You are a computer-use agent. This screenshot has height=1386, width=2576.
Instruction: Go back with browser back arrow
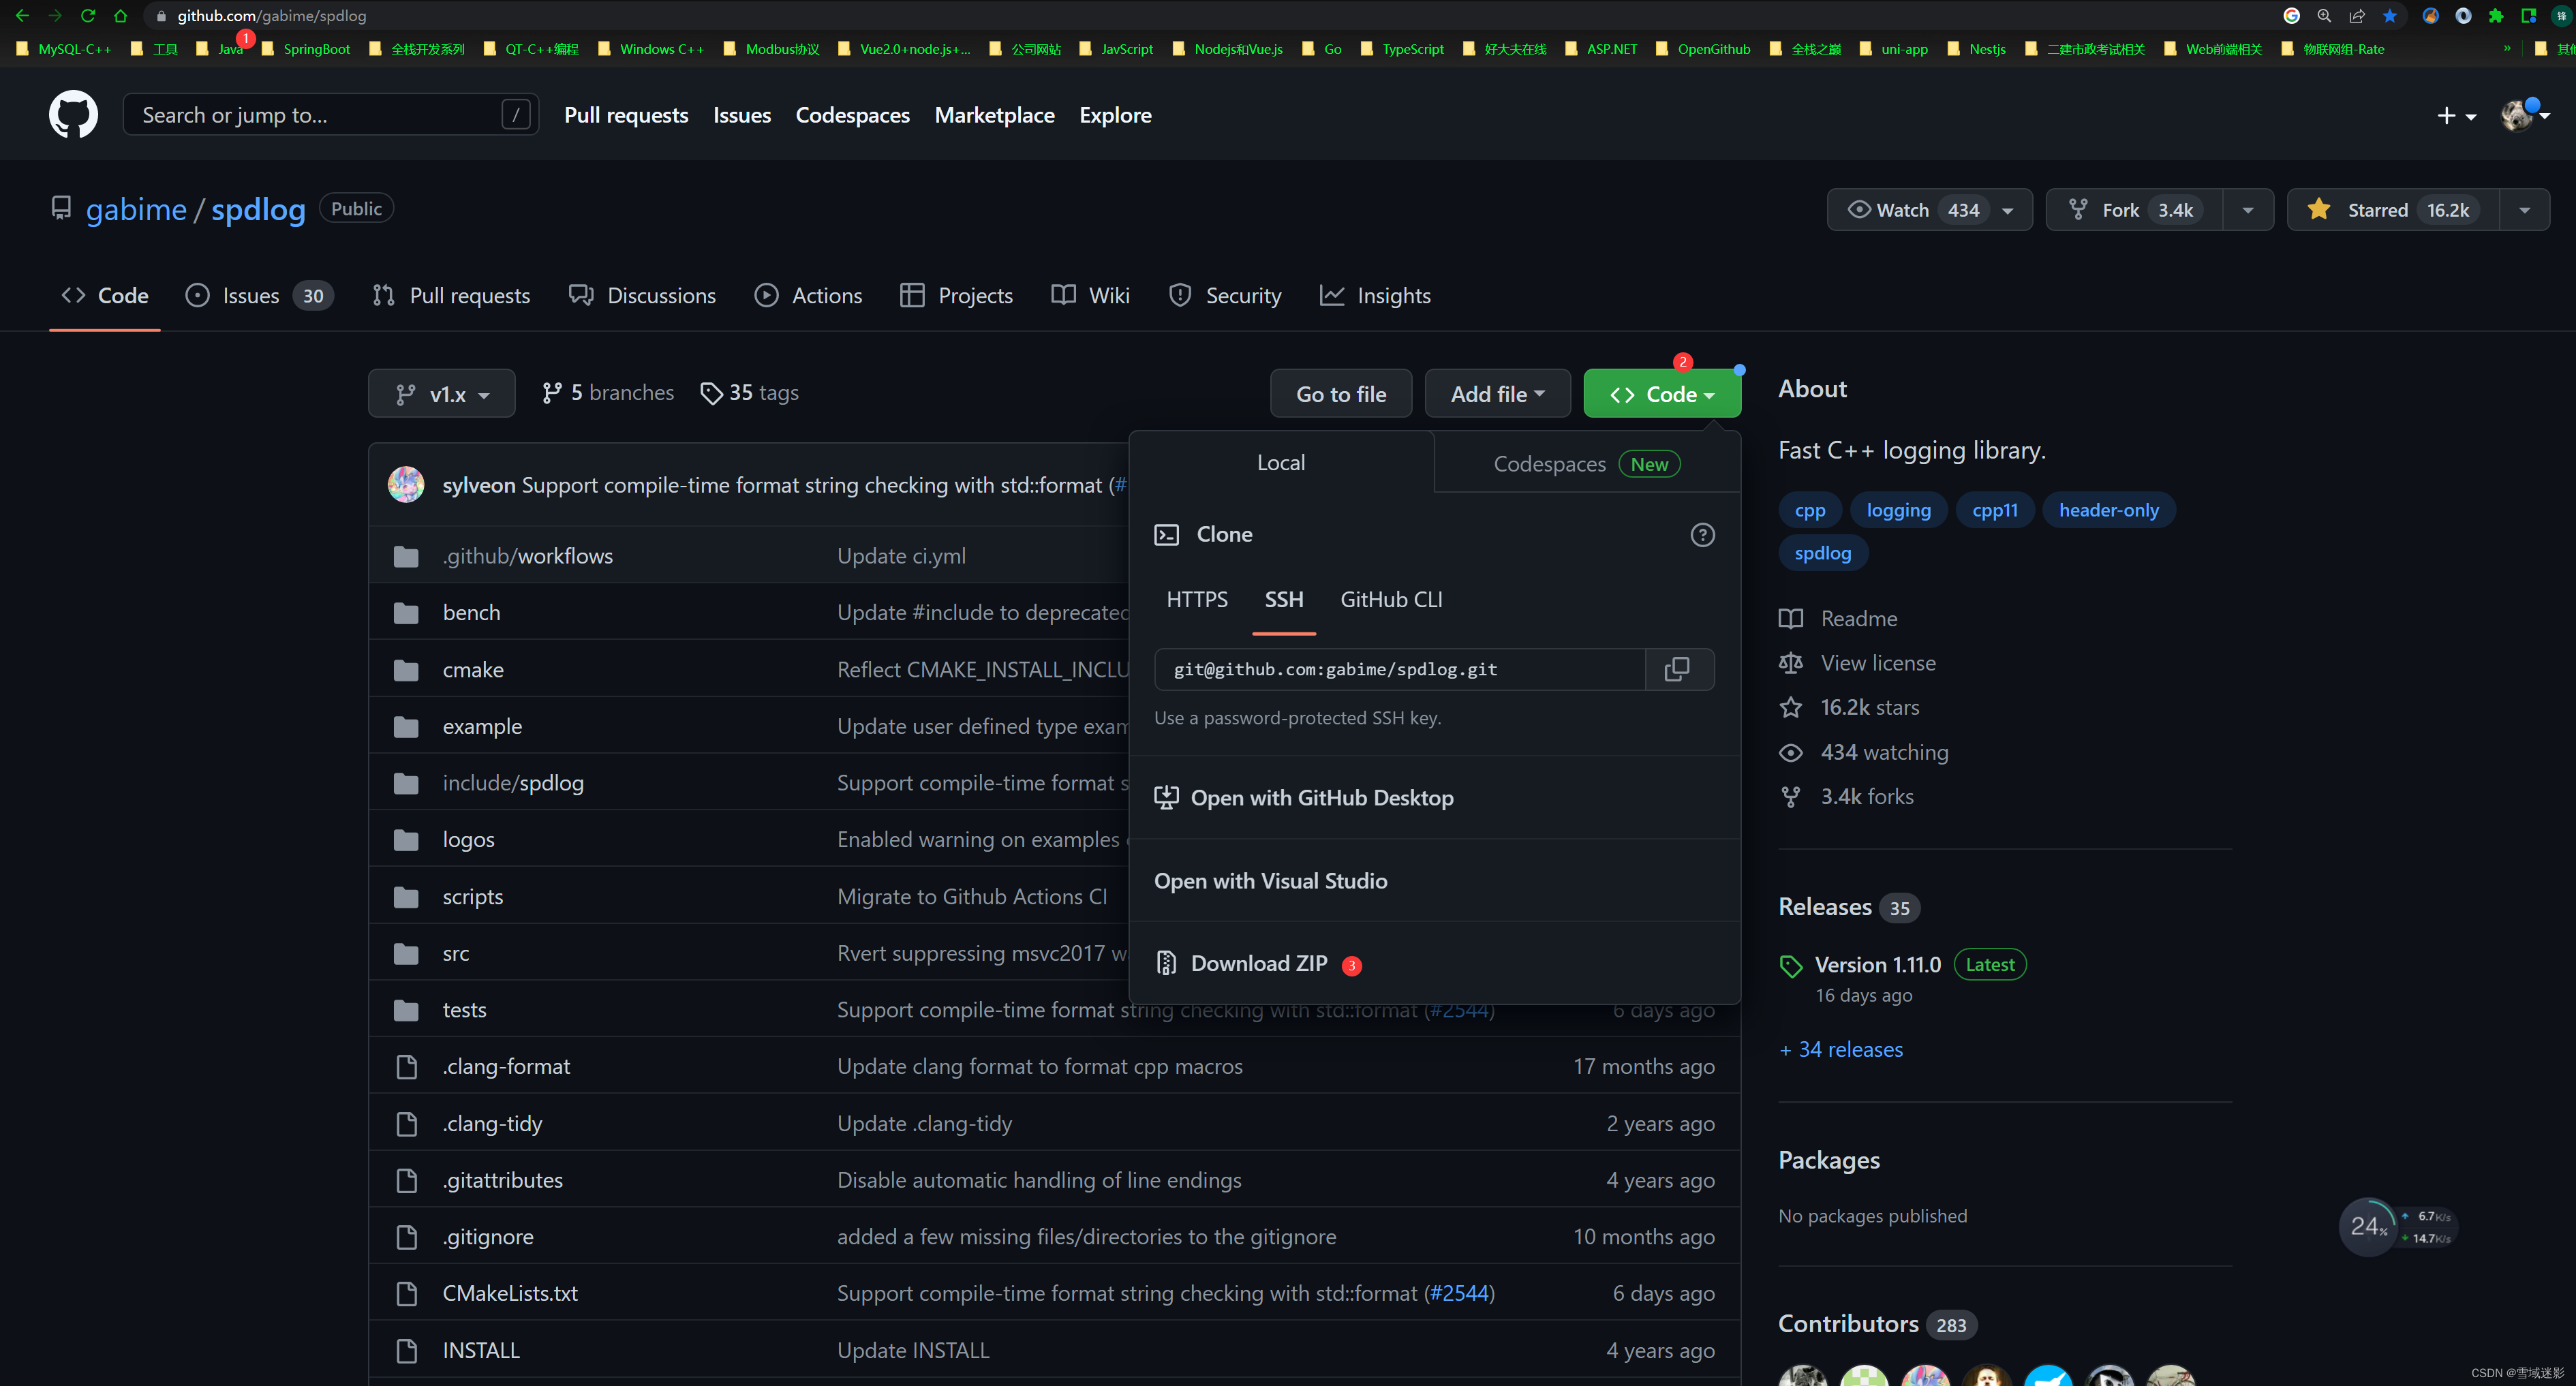[x=22, y=16]
